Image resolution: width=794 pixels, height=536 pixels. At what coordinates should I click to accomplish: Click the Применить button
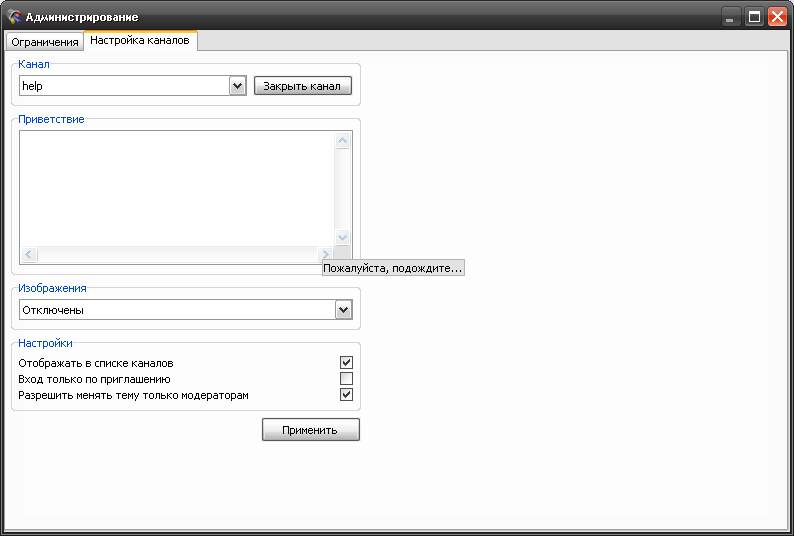pyautogui.click(x=310, y=430)
